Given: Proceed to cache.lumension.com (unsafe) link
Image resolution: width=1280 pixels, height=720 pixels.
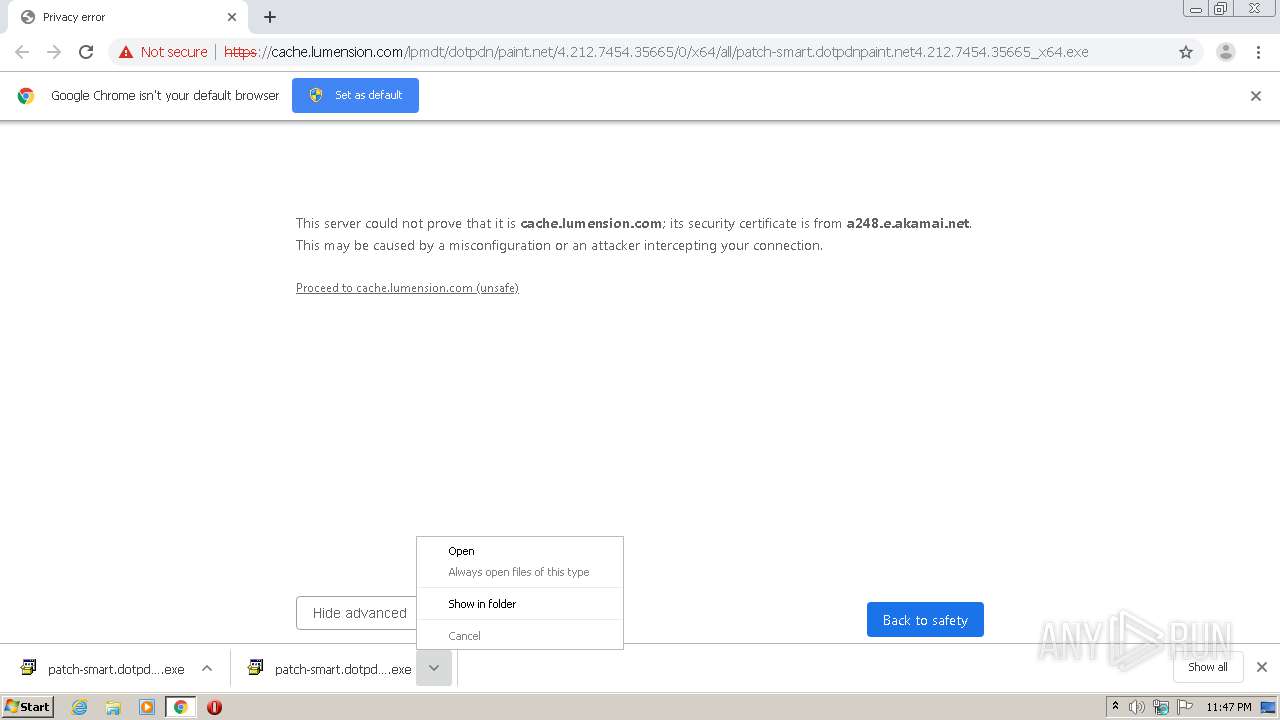Looking at the screenshot, I should [x=407, y=288].
